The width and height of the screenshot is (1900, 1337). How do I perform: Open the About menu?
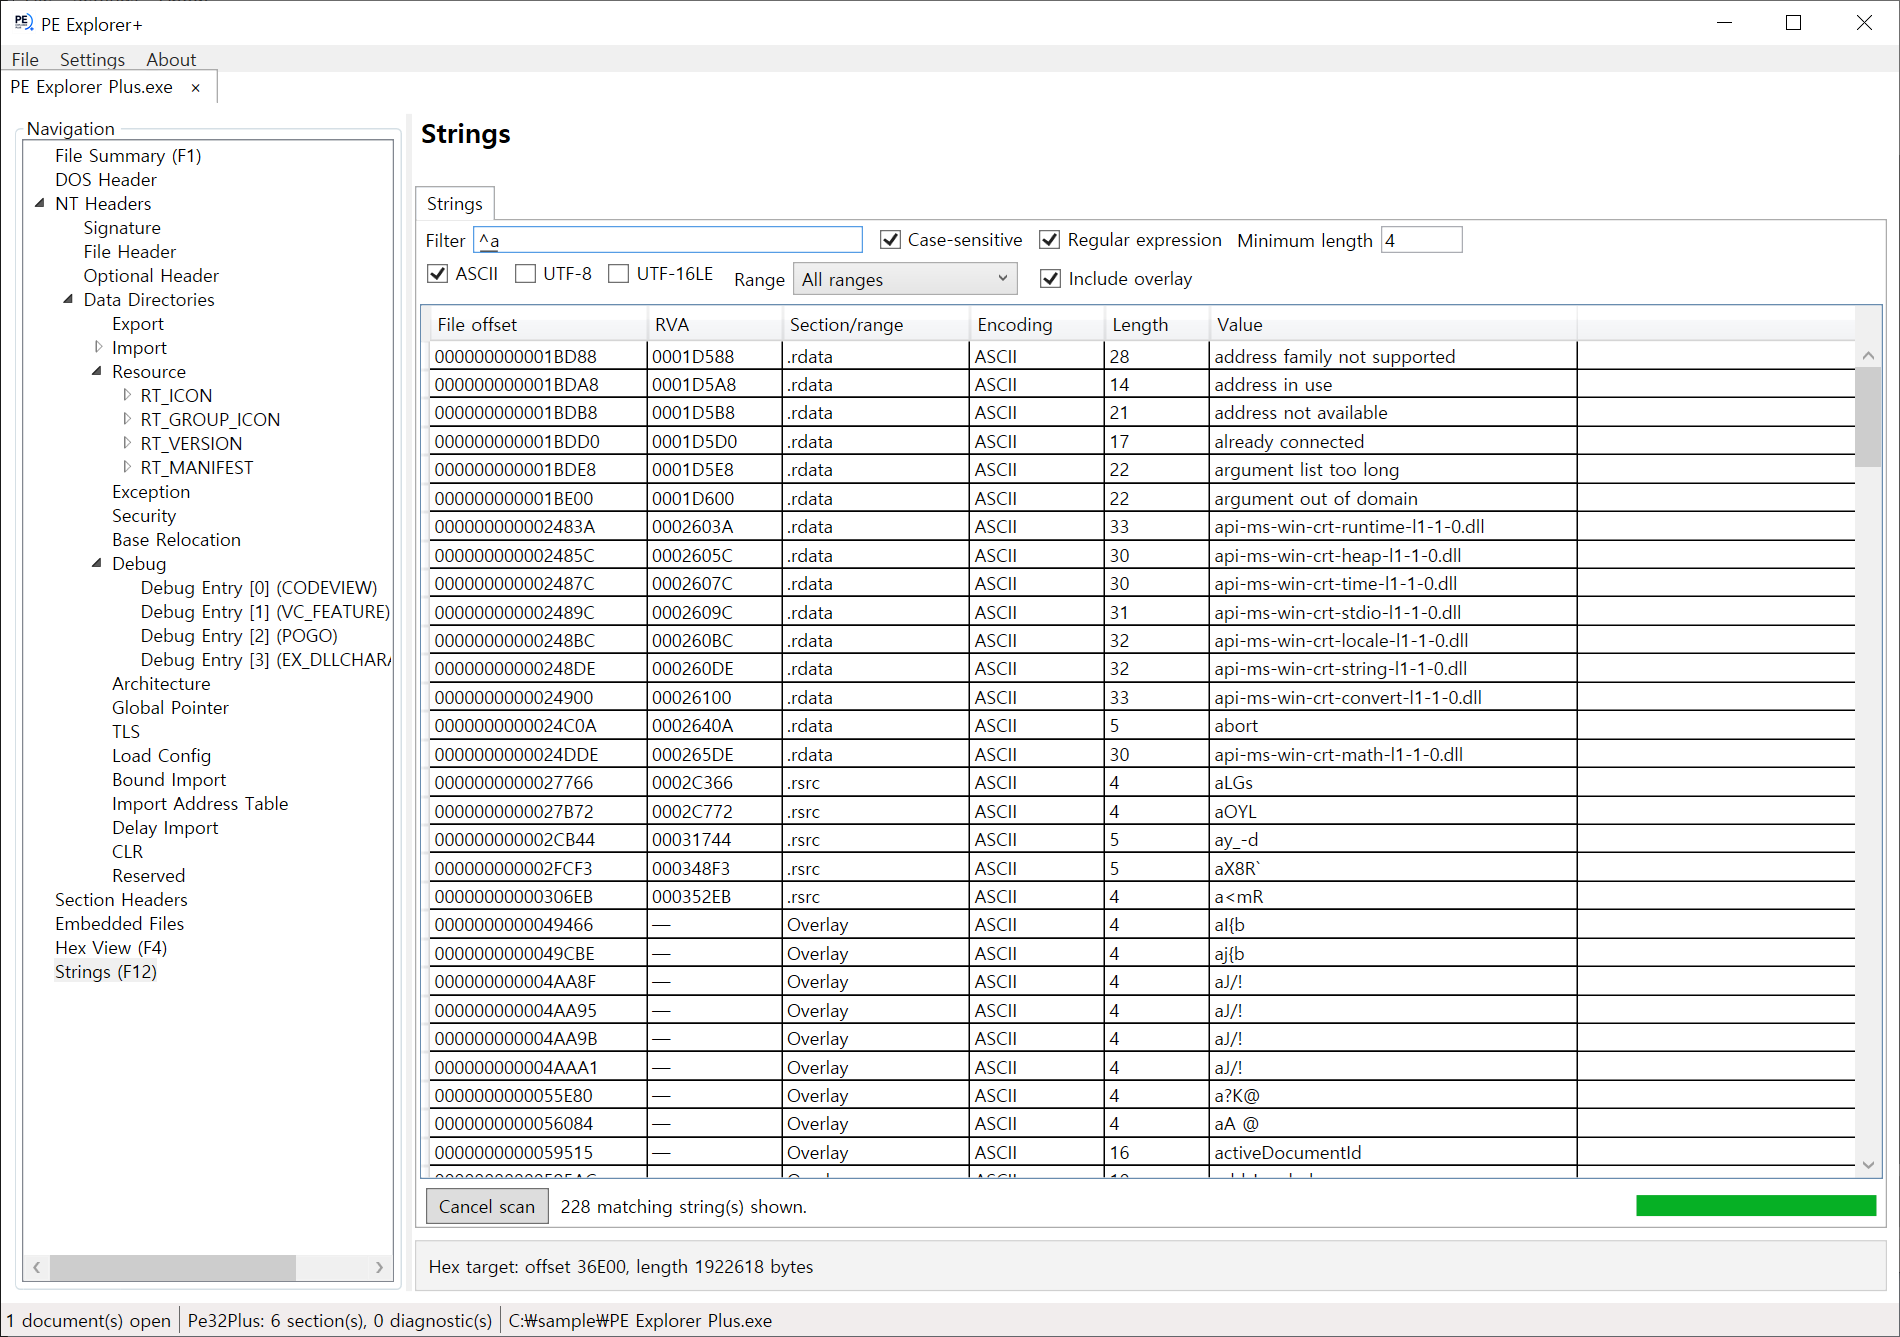tap(171, 60)
